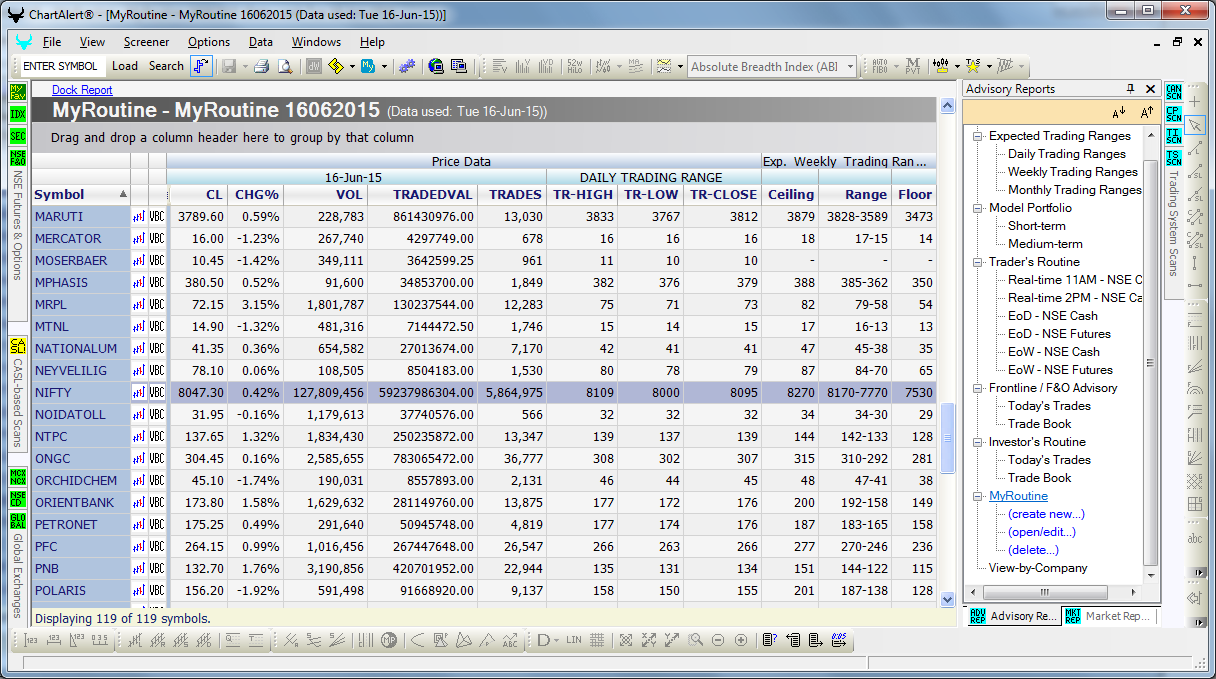Close the Advisory Reports panel
This screenshot has width=1216, height=679.
pyautogui.click(x=1151, y=89)
